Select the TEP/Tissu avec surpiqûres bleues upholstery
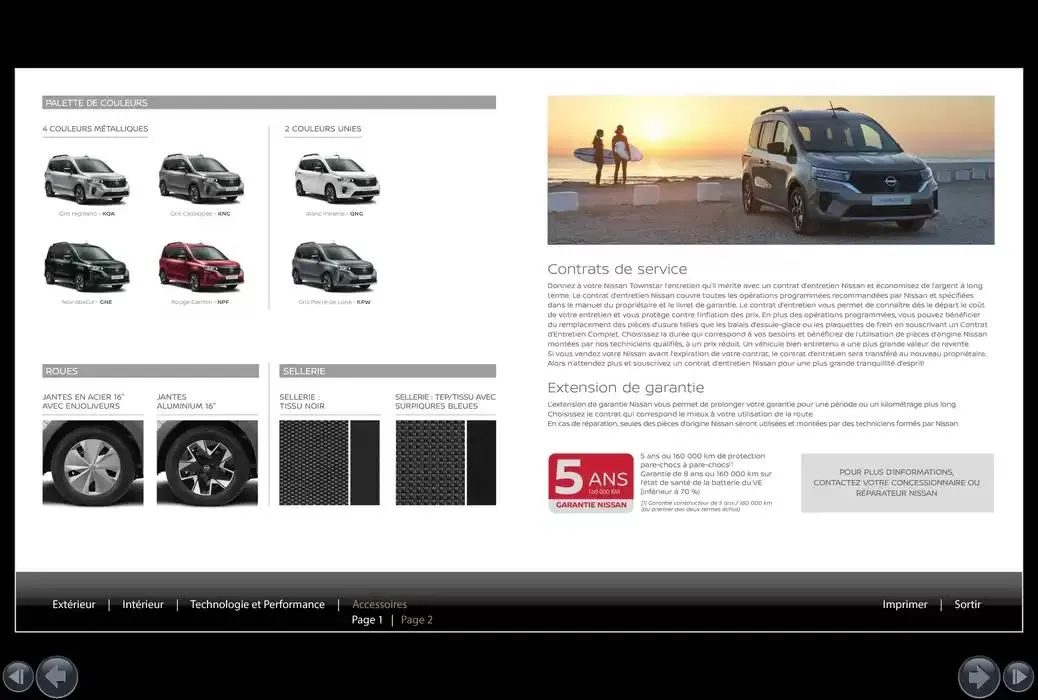The height and width of the screenshot is (700, 1038). tap(445, 462)
